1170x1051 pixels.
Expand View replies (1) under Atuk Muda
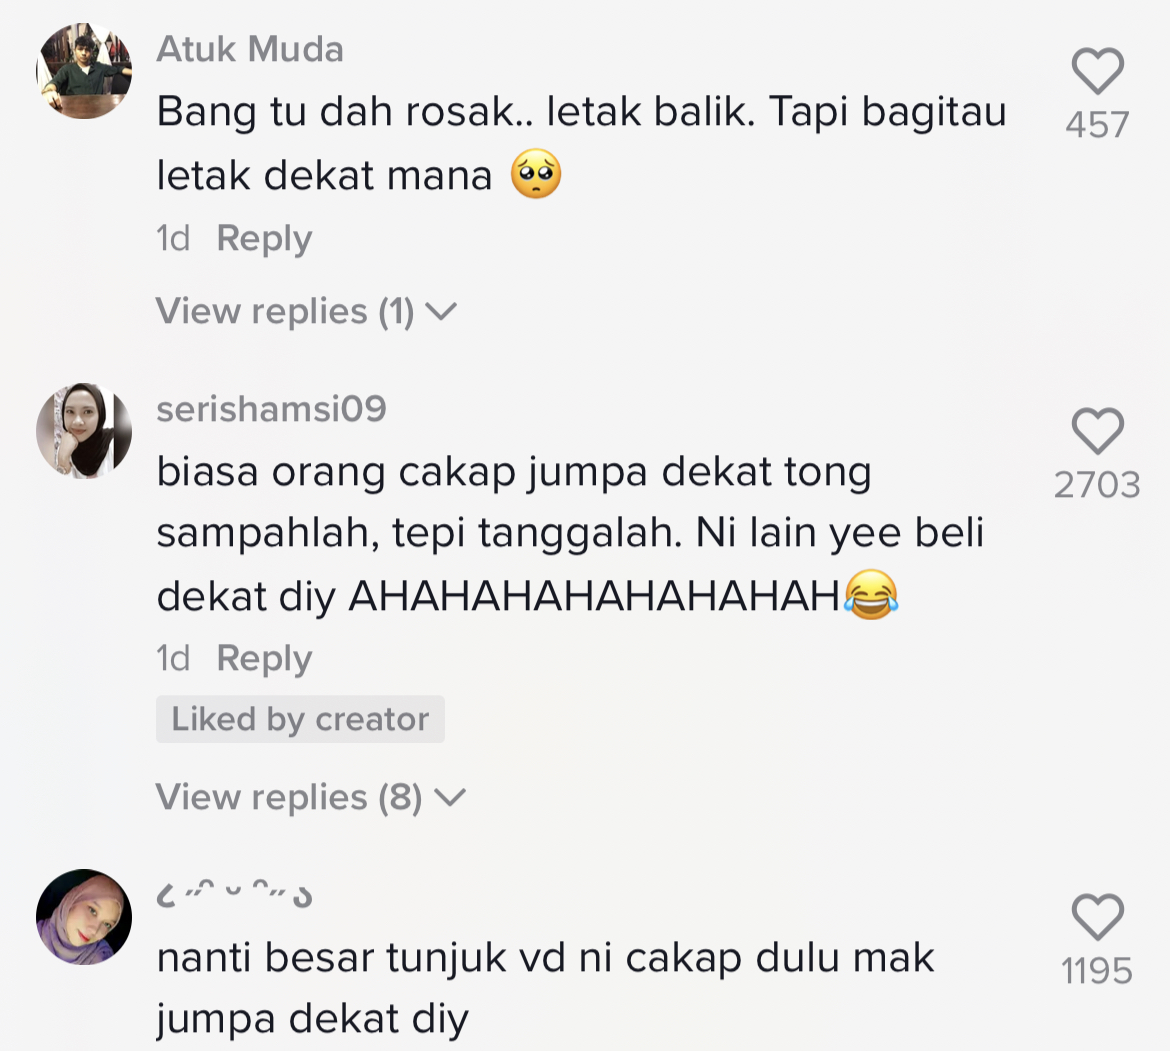coord(306,311)
